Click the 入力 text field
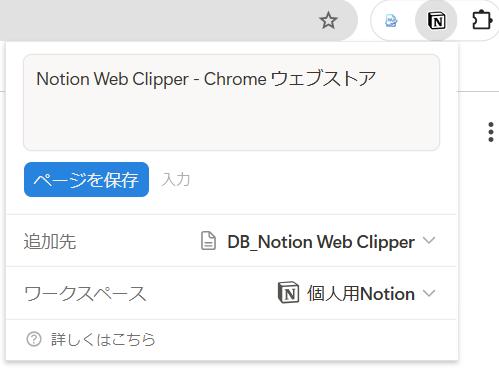499x375 pixels. point(176,179)
